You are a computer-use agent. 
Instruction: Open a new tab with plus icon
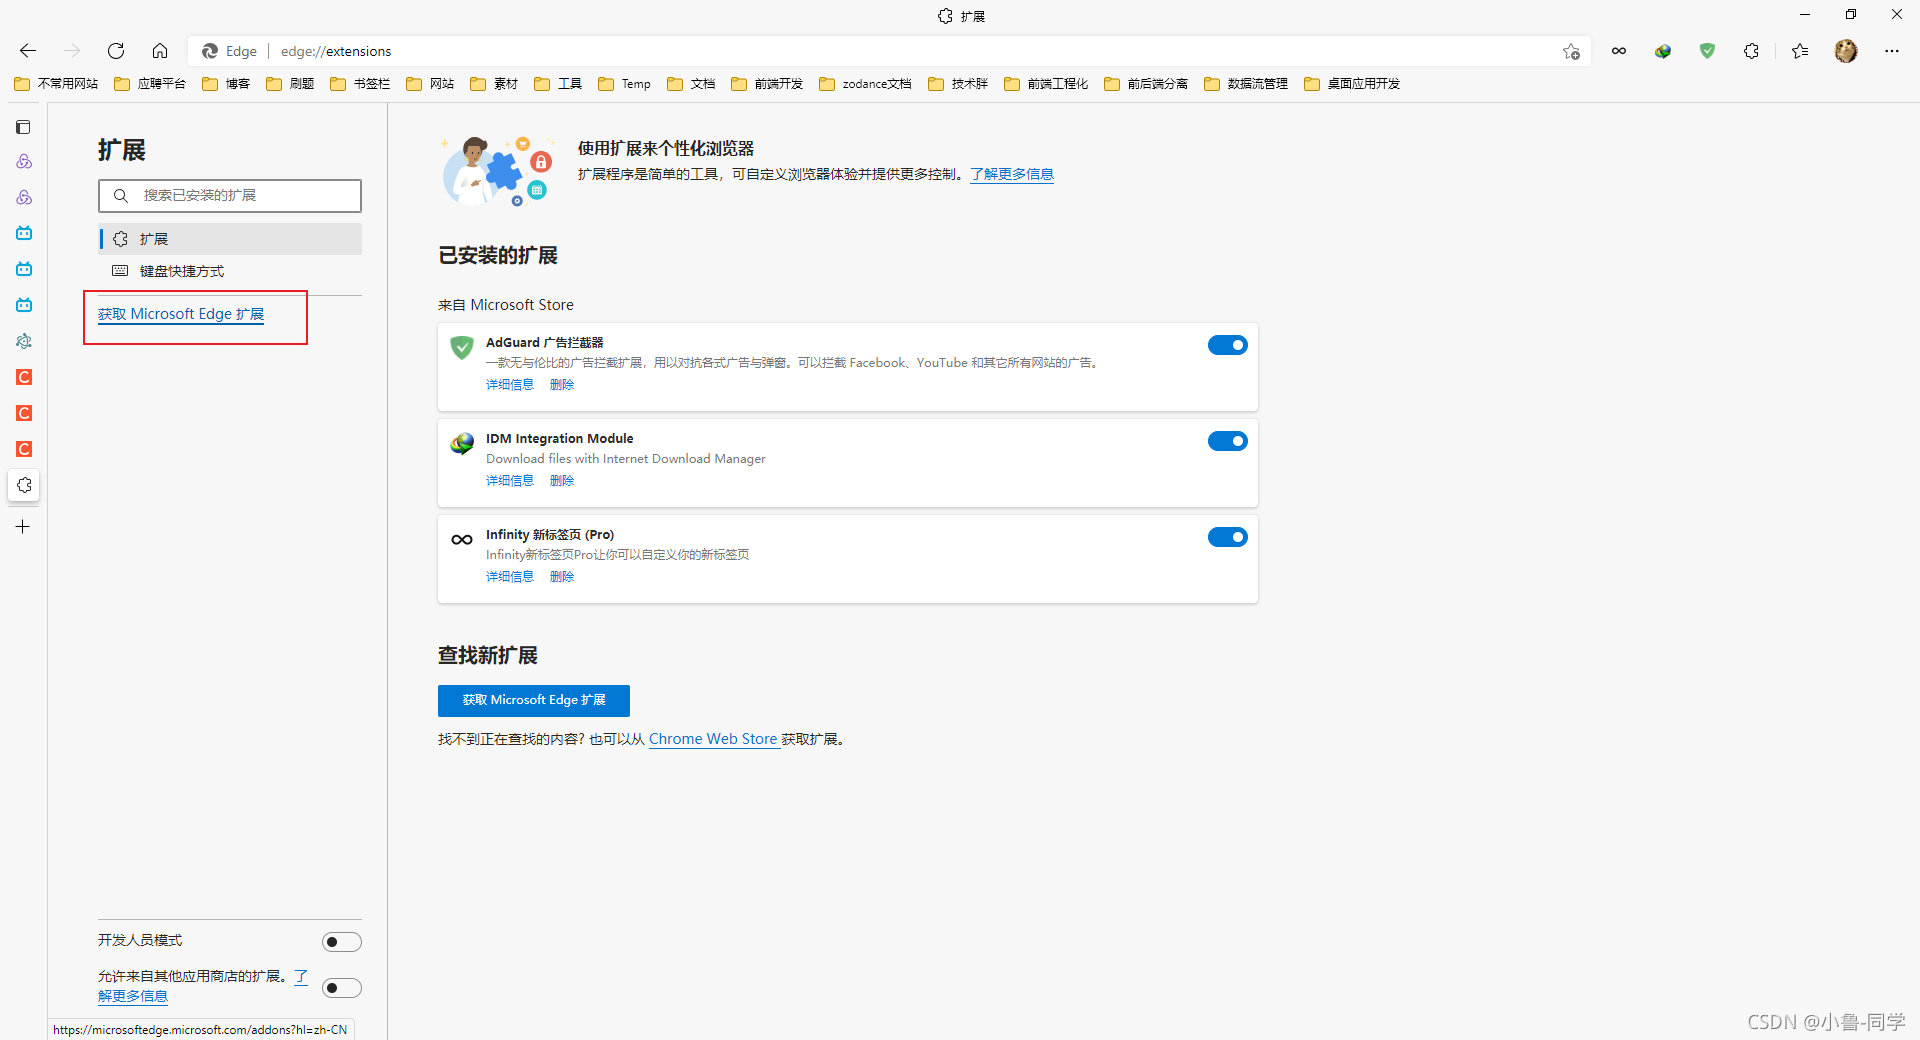[23, 527]
